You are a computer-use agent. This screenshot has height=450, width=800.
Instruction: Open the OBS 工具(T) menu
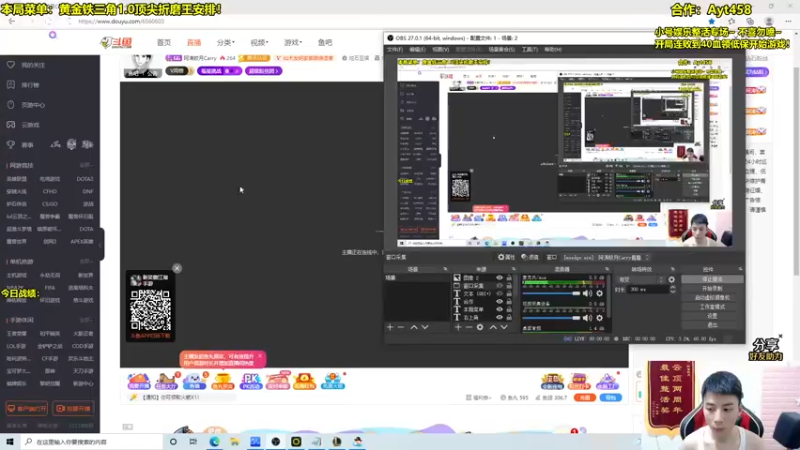[530, 49]
